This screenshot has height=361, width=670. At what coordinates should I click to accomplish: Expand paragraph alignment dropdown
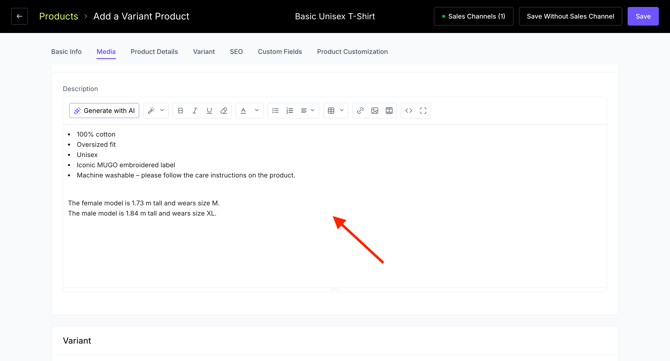pyautogui.click(x=308, y=111)
